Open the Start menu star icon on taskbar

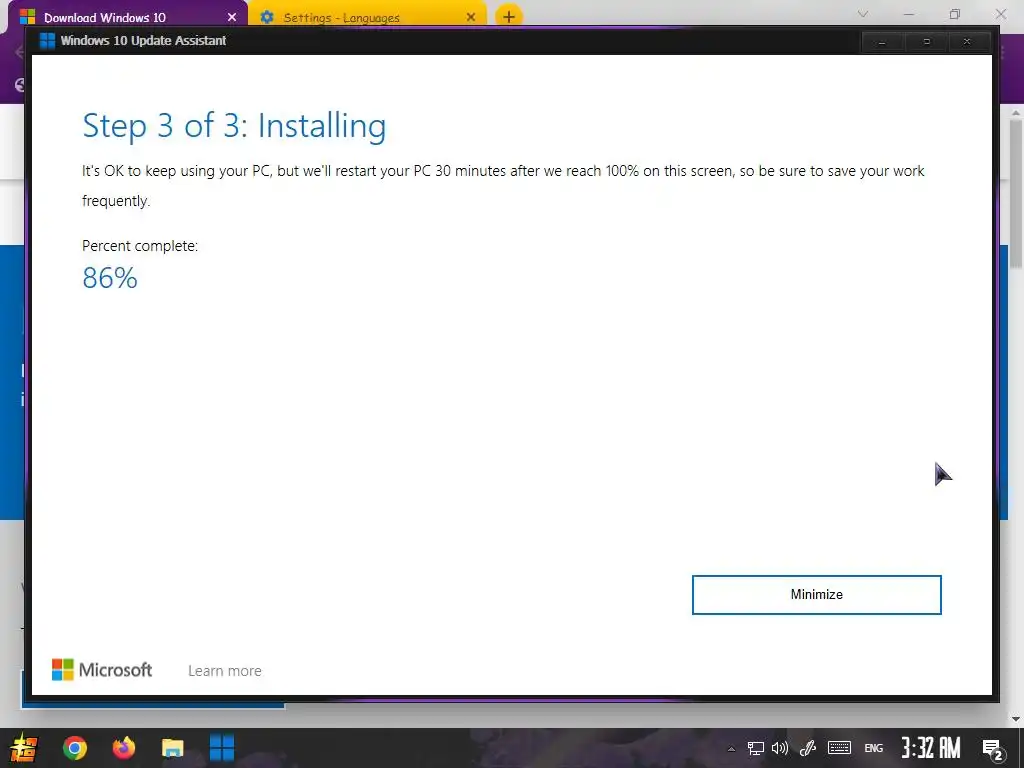point(24,748)
